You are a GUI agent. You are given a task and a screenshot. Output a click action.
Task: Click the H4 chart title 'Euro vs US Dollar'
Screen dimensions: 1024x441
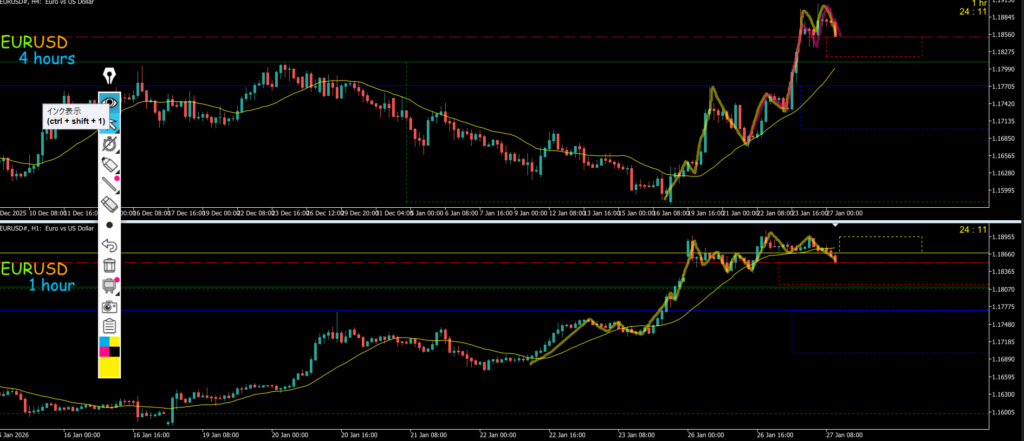[71, 3]
